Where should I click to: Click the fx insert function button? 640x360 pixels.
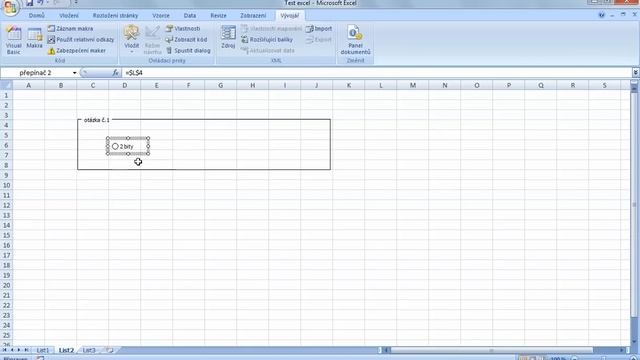[x=116, y=73]
